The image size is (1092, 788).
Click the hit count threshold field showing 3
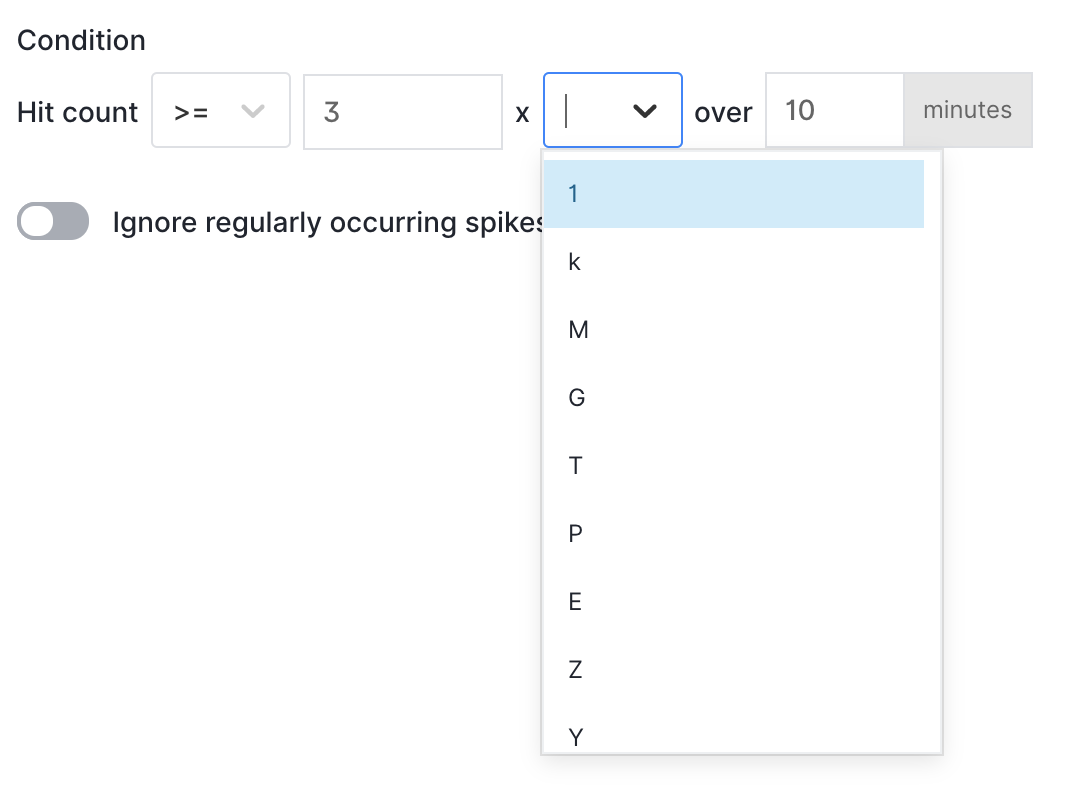(x=403, y=111)
